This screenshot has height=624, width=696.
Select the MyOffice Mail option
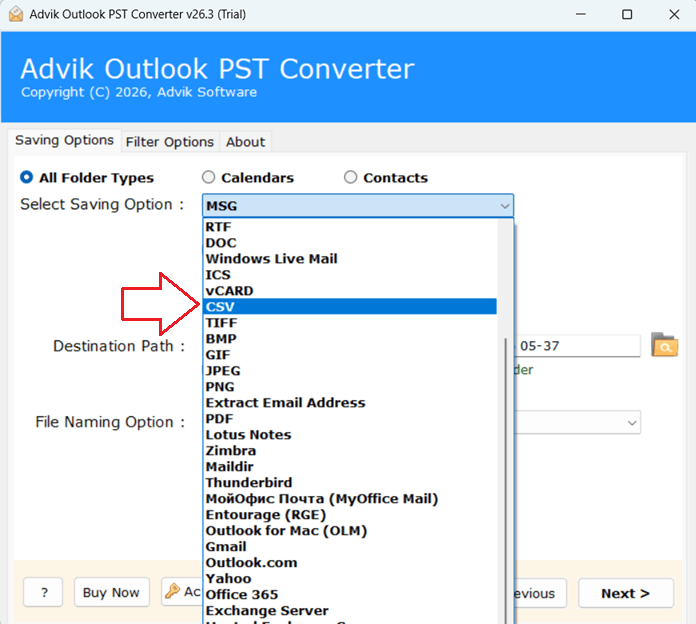(x=350, y=498)
